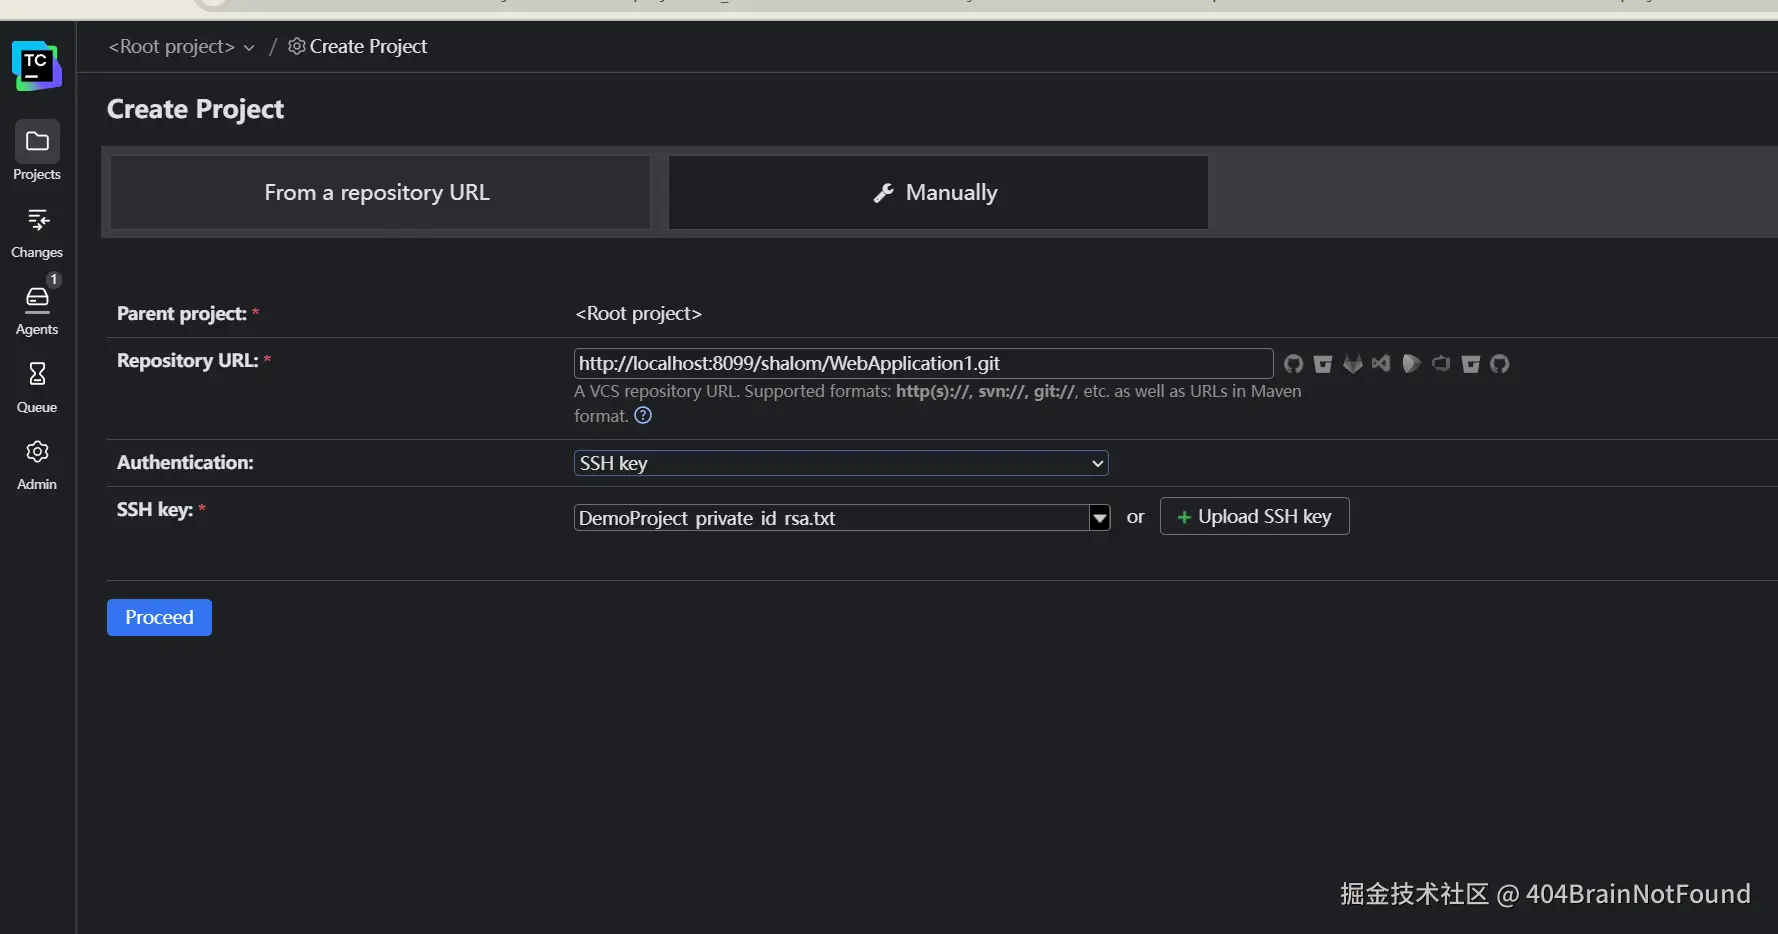The height and width of the screenshot is (934, 1778).
Task: Click the Azure DevOps repository icon
Action: [x=1440, y=364]
